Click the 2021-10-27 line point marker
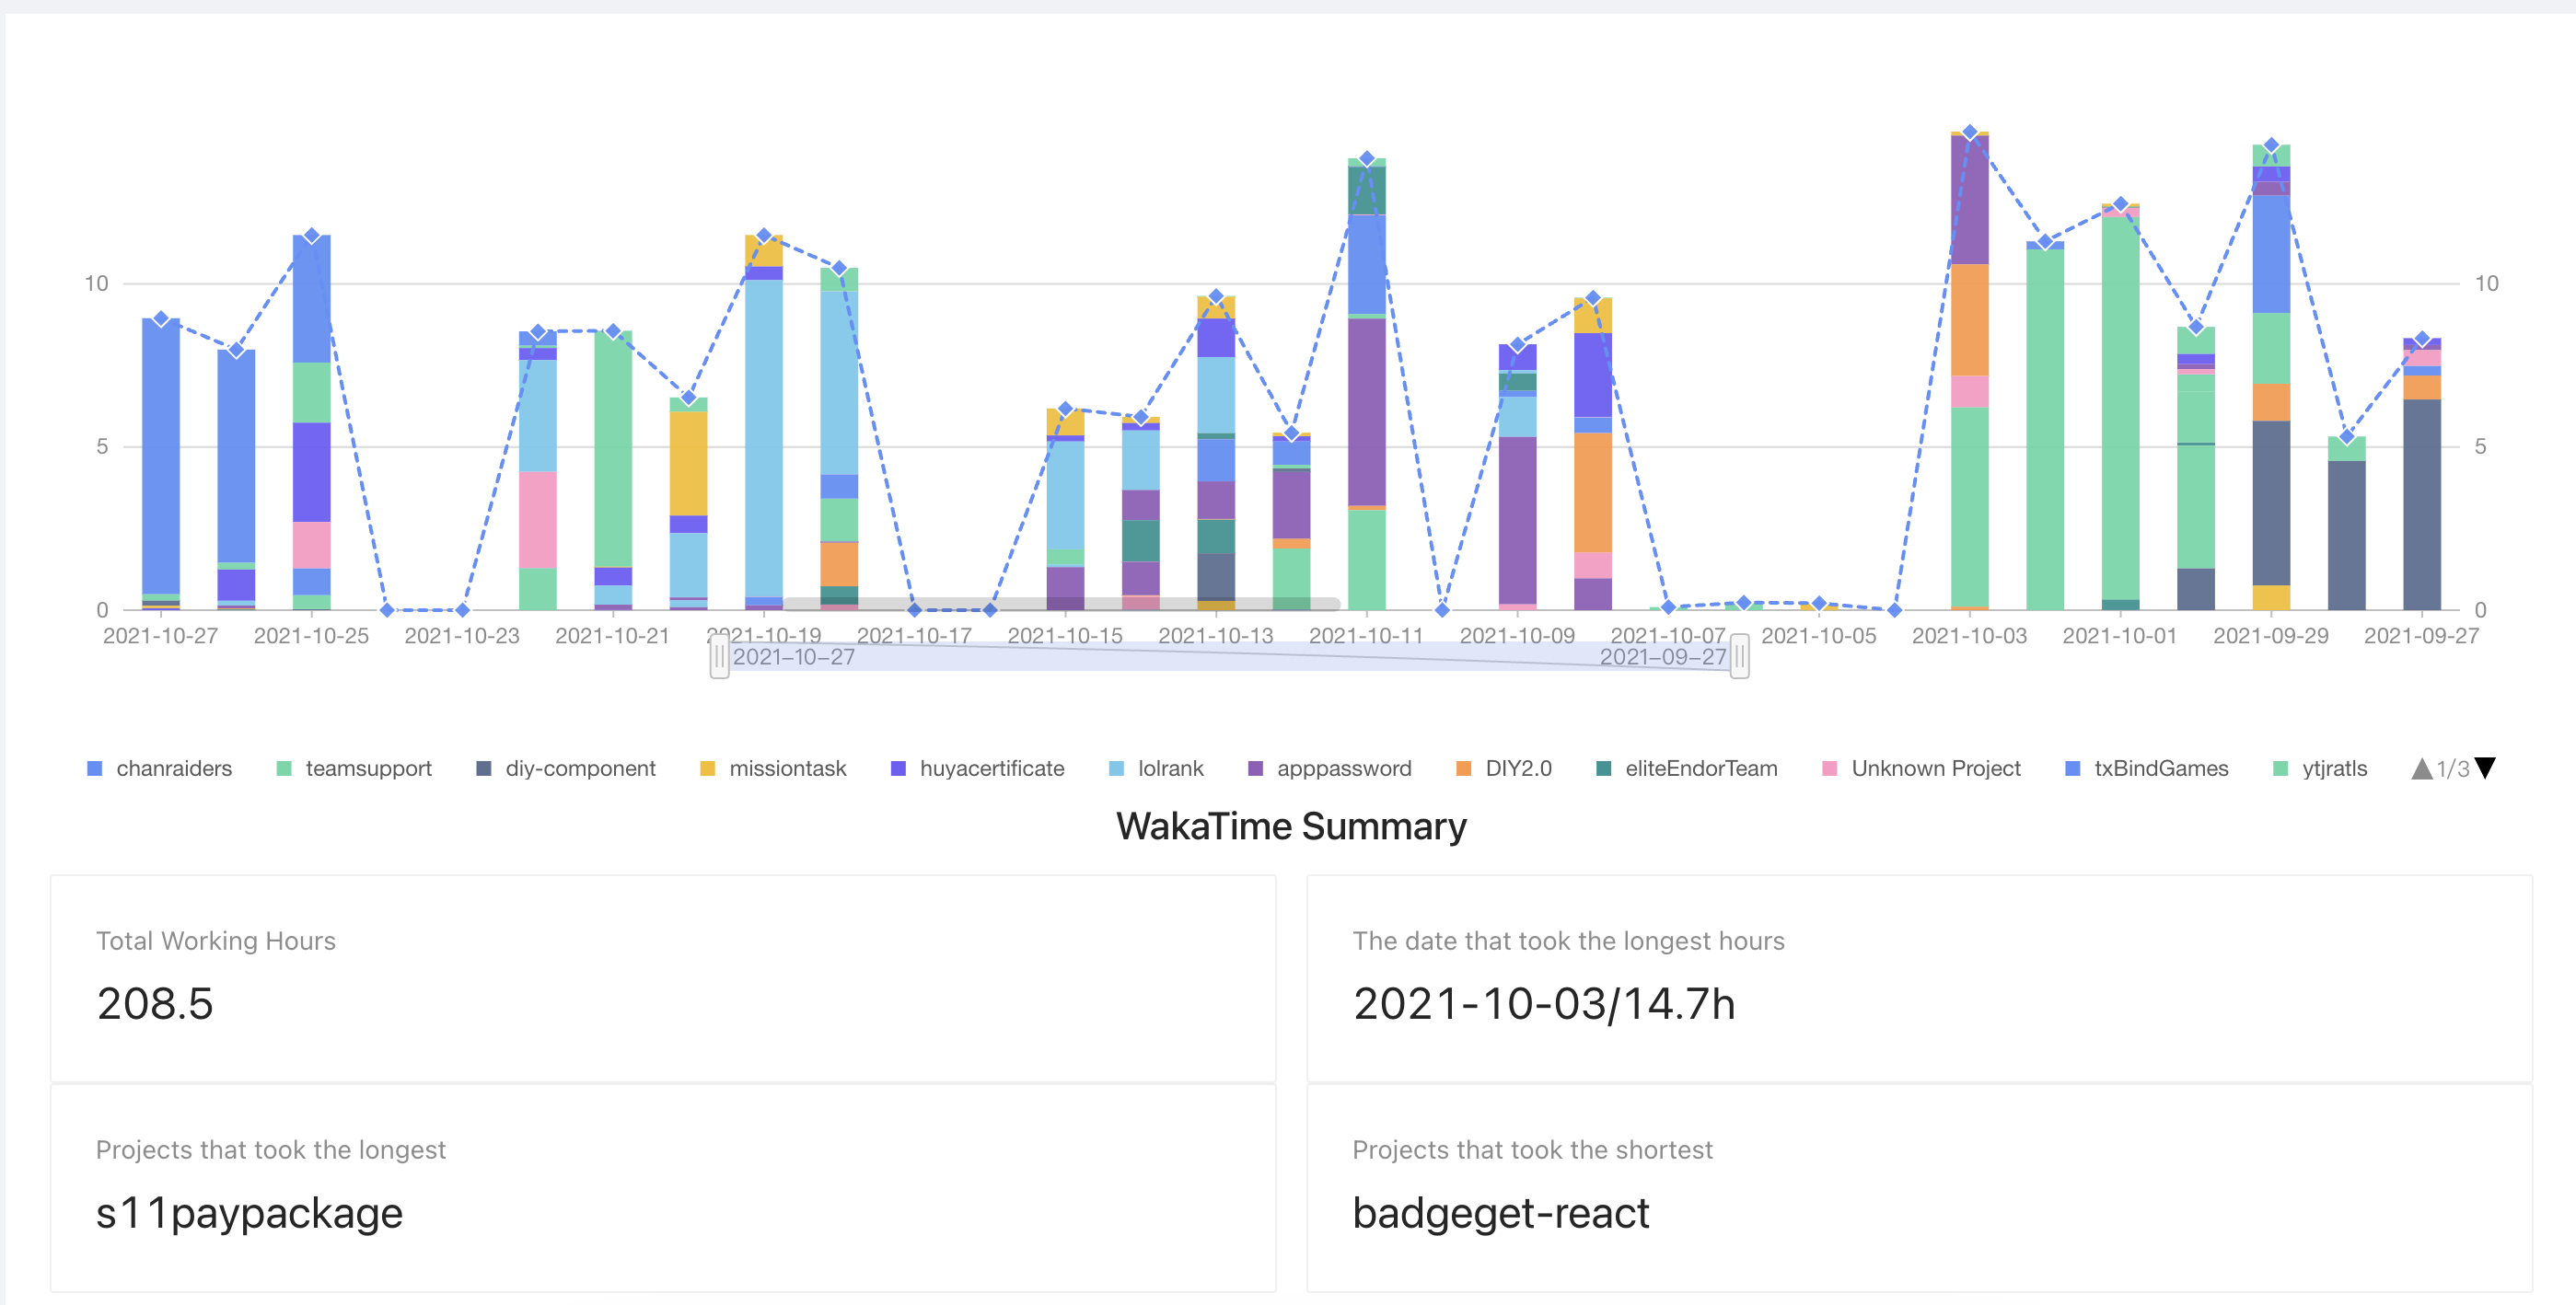This screenshot has height=1305, width=2576. (x=161, y=319)
